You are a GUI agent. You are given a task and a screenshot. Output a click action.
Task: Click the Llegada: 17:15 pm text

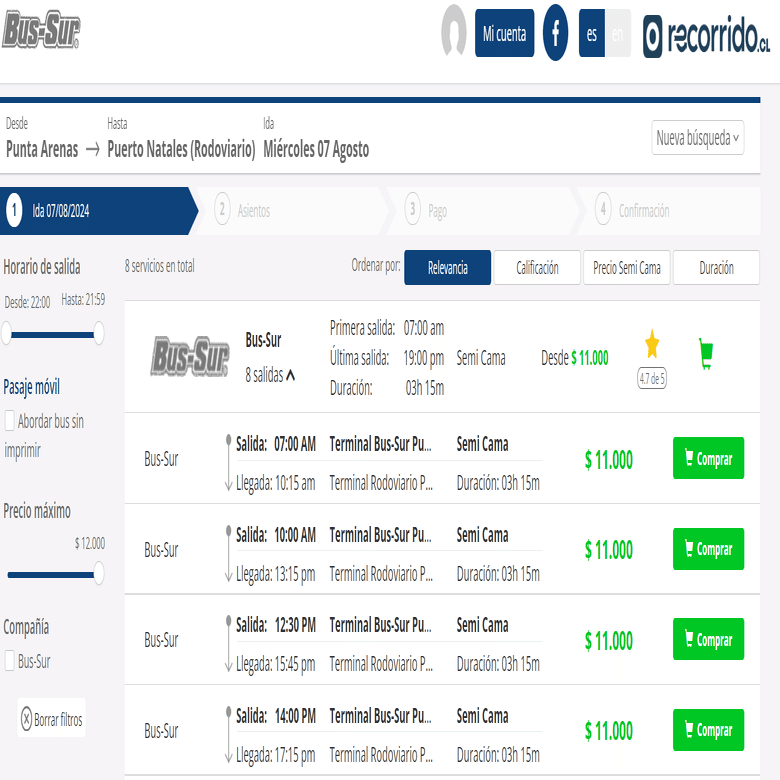pos(276,755)
